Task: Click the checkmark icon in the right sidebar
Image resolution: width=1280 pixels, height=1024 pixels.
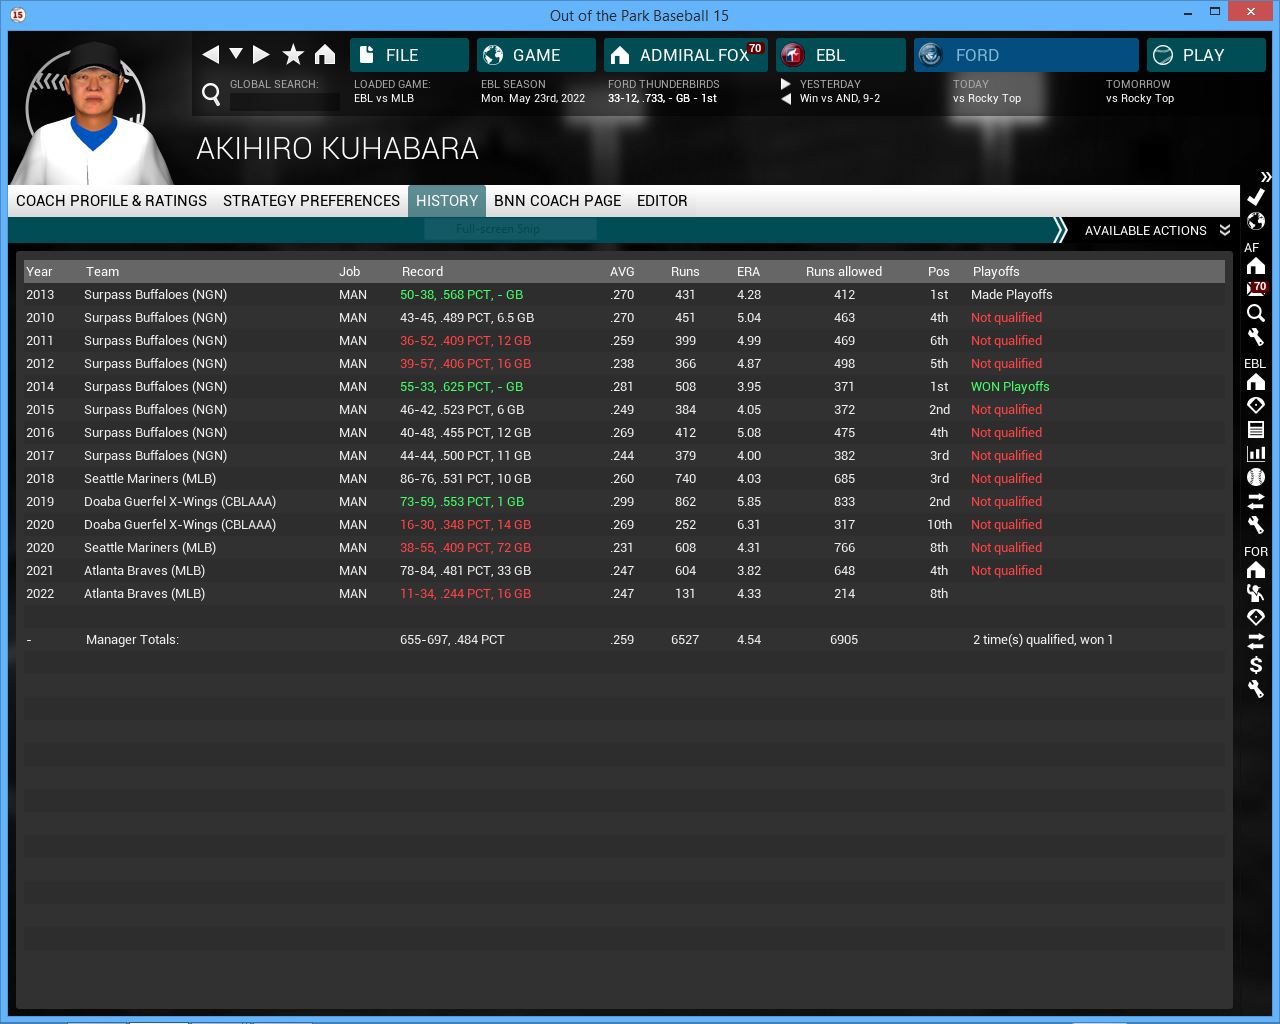Action: point(1256,197)
